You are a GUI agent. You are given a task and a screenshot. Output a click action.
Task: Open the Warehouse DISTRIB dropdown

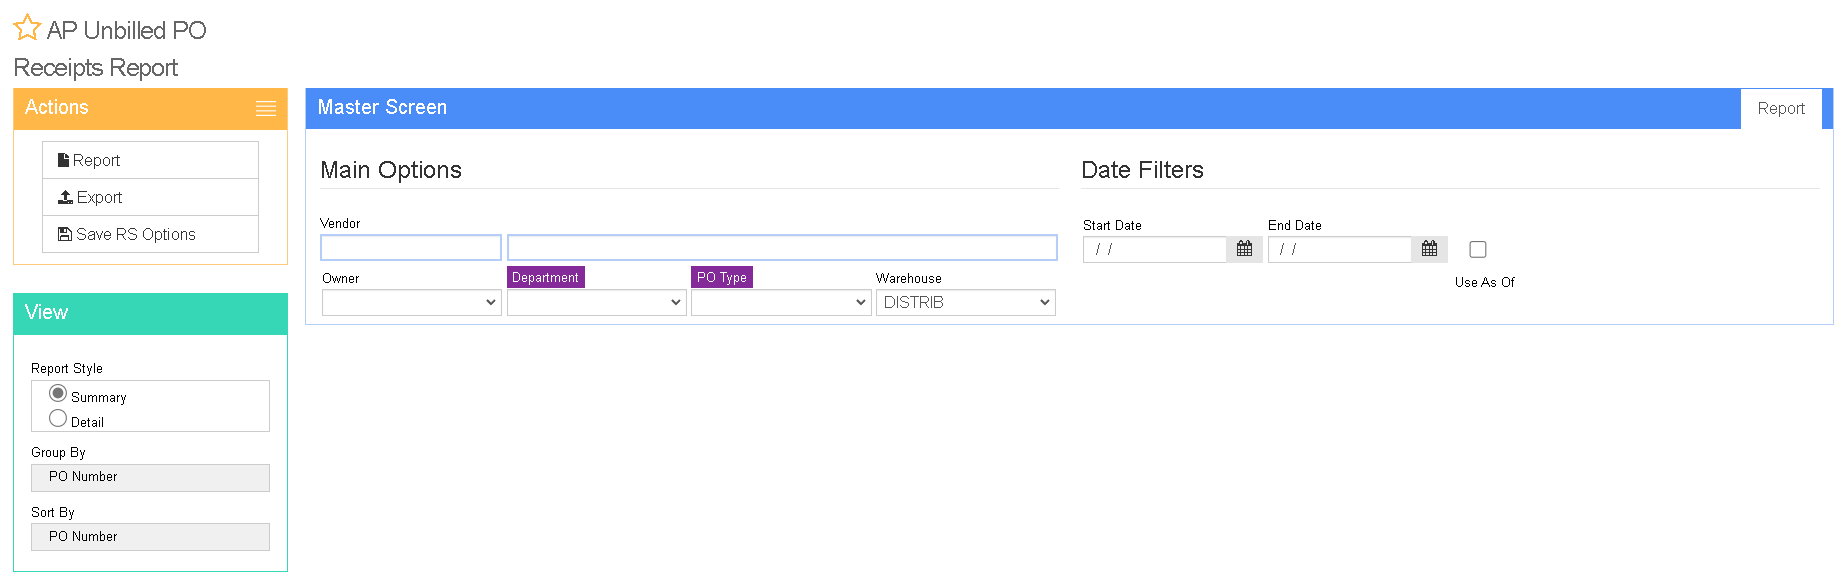(x=966, y=302)
